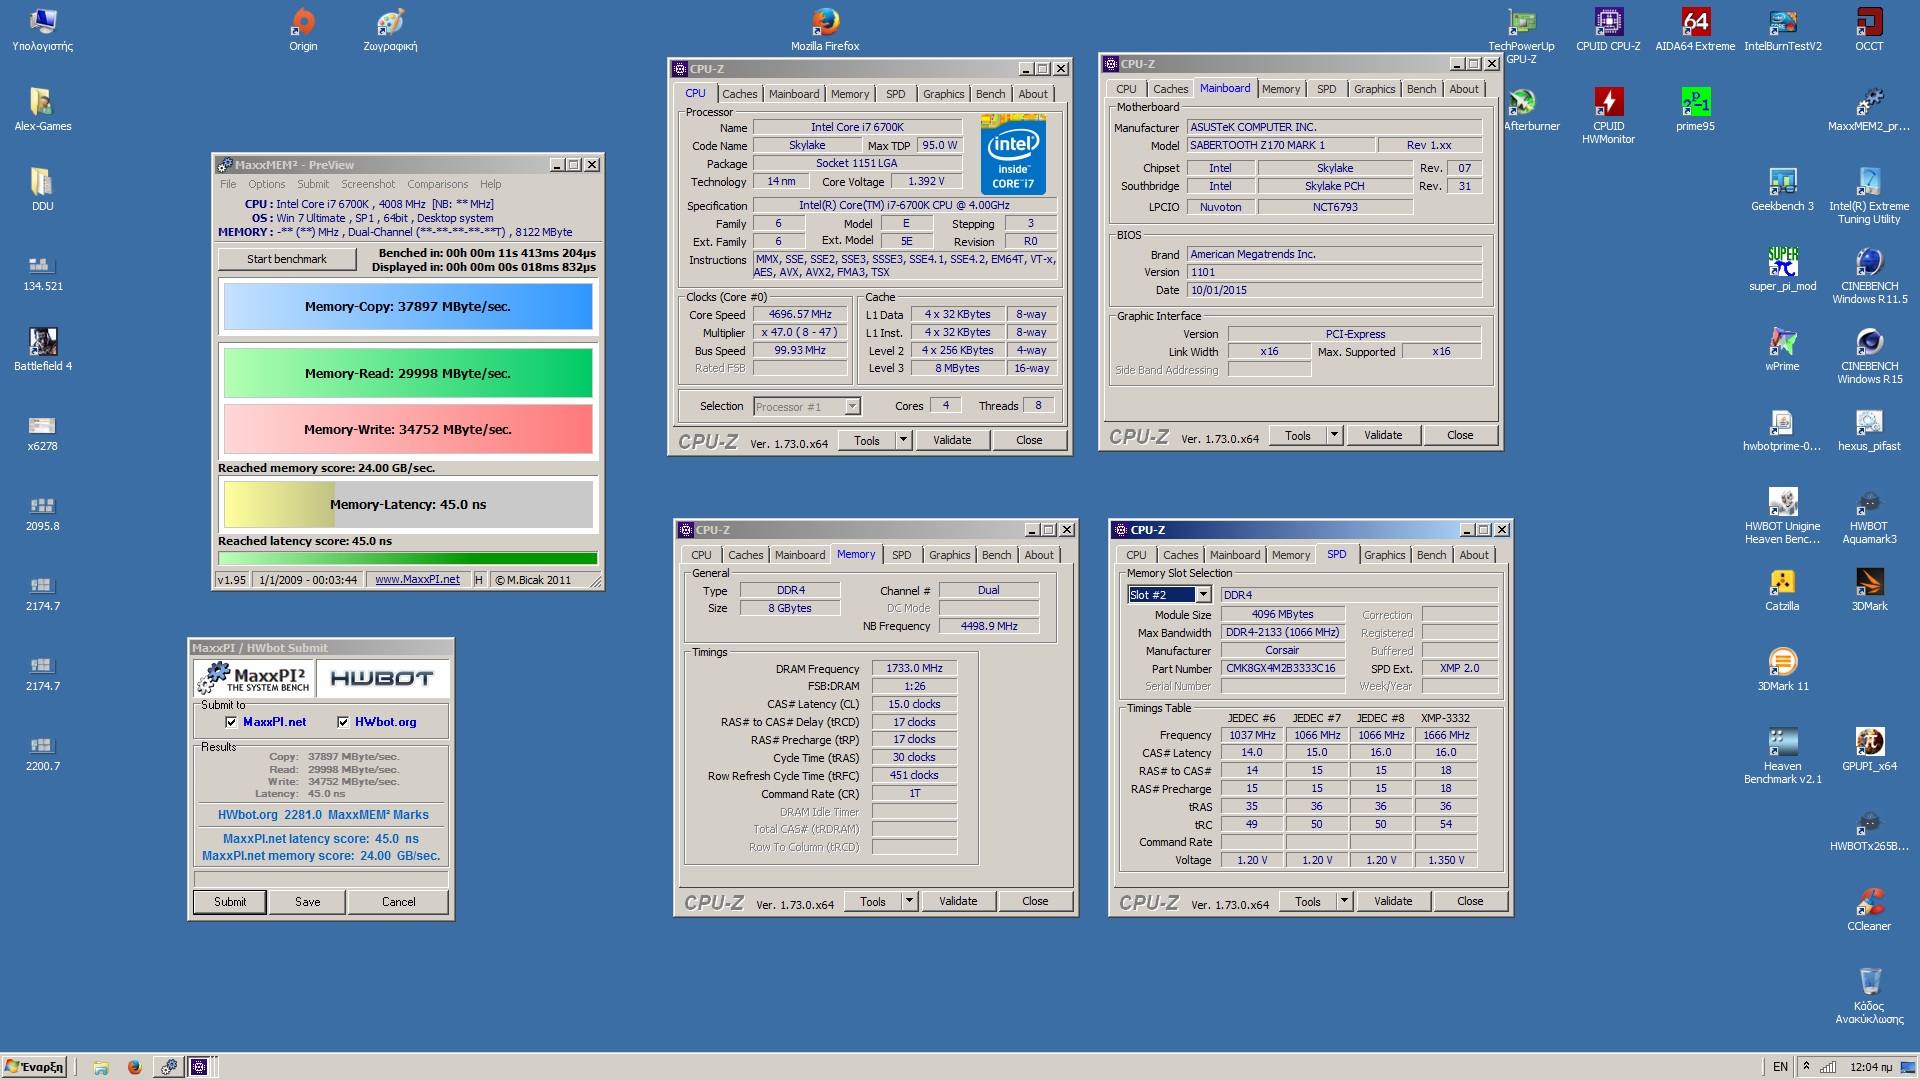Click the Memory-Copy result bar
1920x1080 pixels.
(x=408, y=307)
